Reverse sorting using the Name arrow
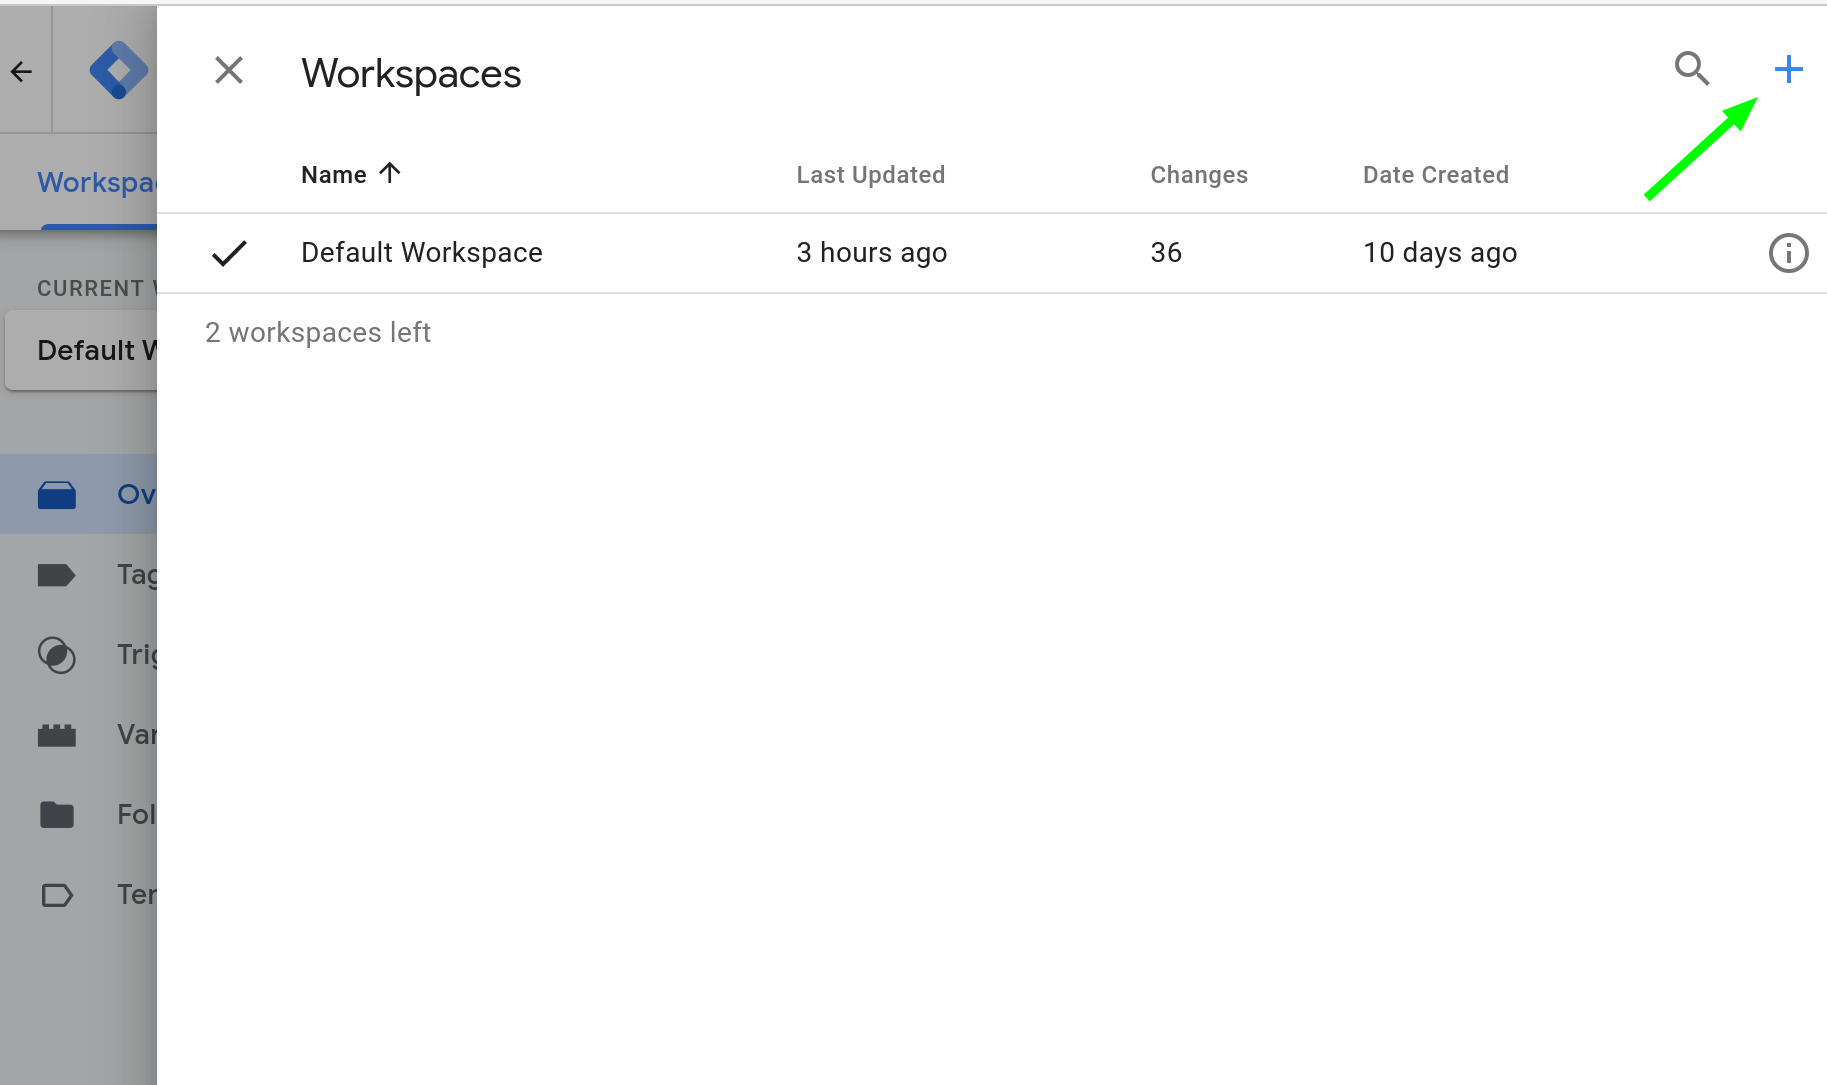The image size is (1827, 1085). pyautogui.click(x=391, y=172)
